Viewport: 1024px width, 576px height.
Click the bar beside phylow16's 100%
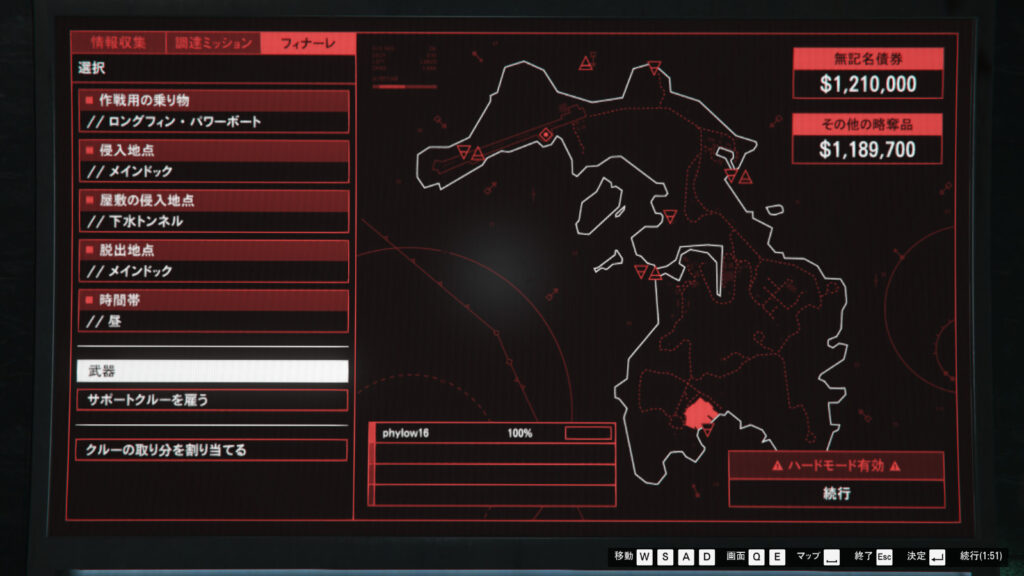click(588, 433)
